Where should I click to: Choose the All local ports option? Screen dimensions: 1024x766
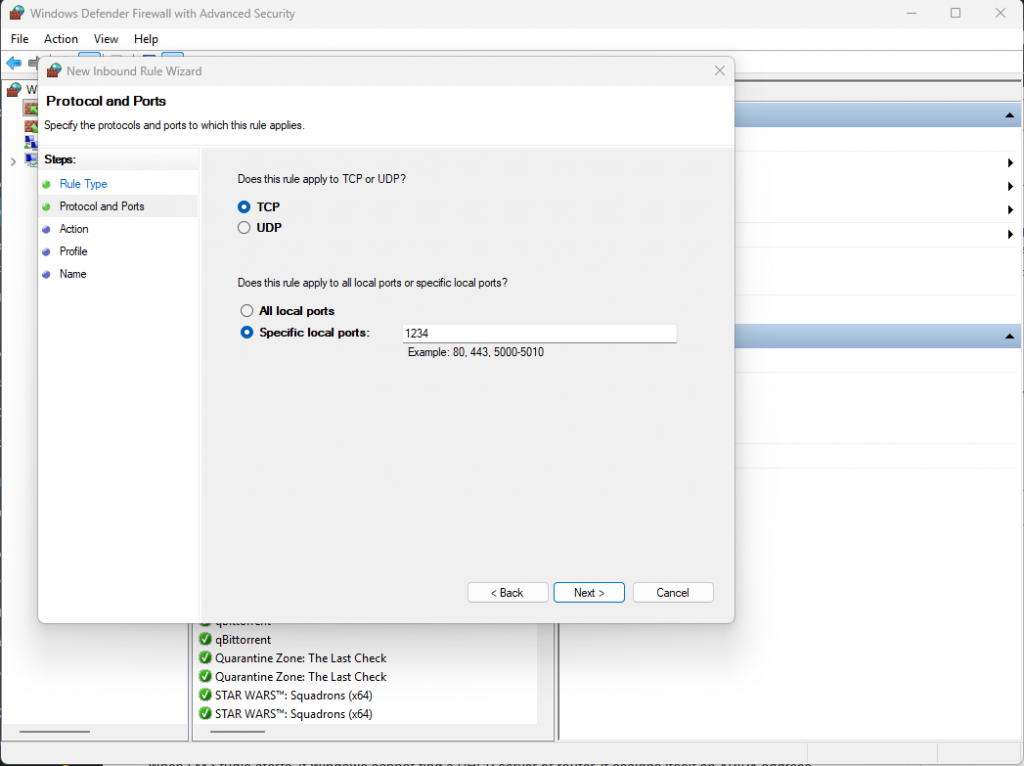247,311
